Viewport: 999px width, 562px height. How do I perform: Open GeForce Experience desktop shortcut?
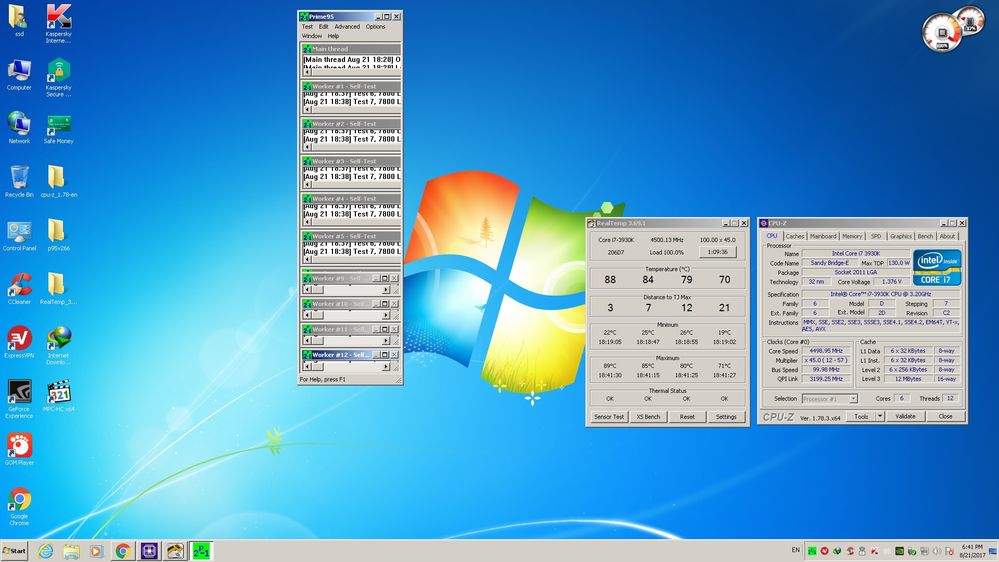[18, 399]
